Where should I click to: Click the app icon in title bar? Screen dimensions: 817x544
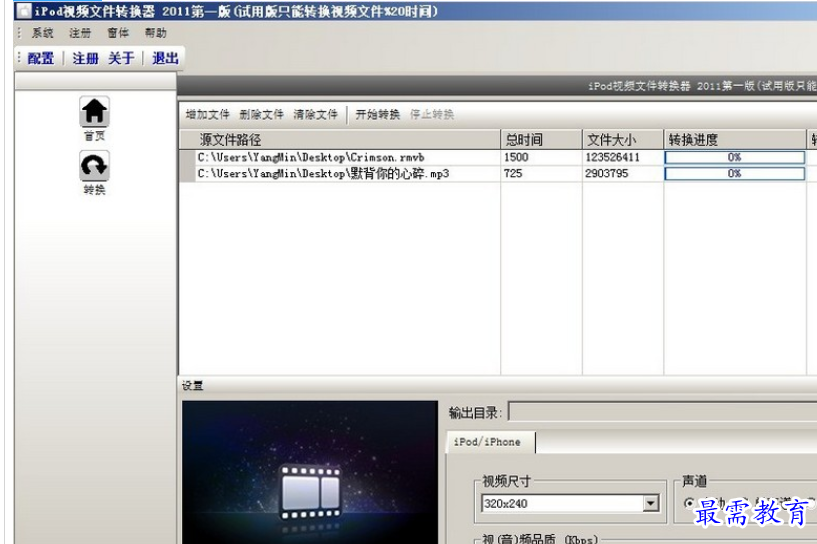coord(23,11)
